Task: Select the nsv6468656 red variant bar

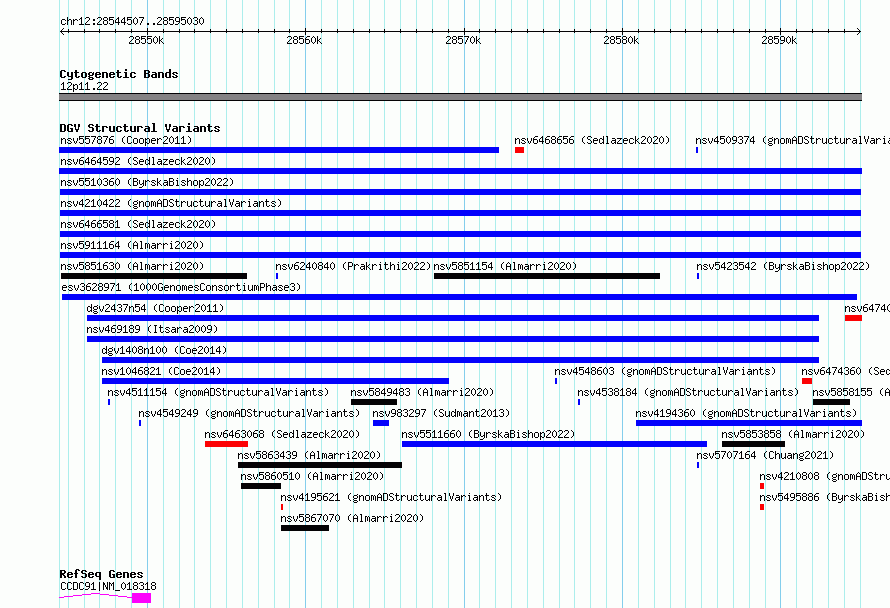Action: tap(519, 150)
